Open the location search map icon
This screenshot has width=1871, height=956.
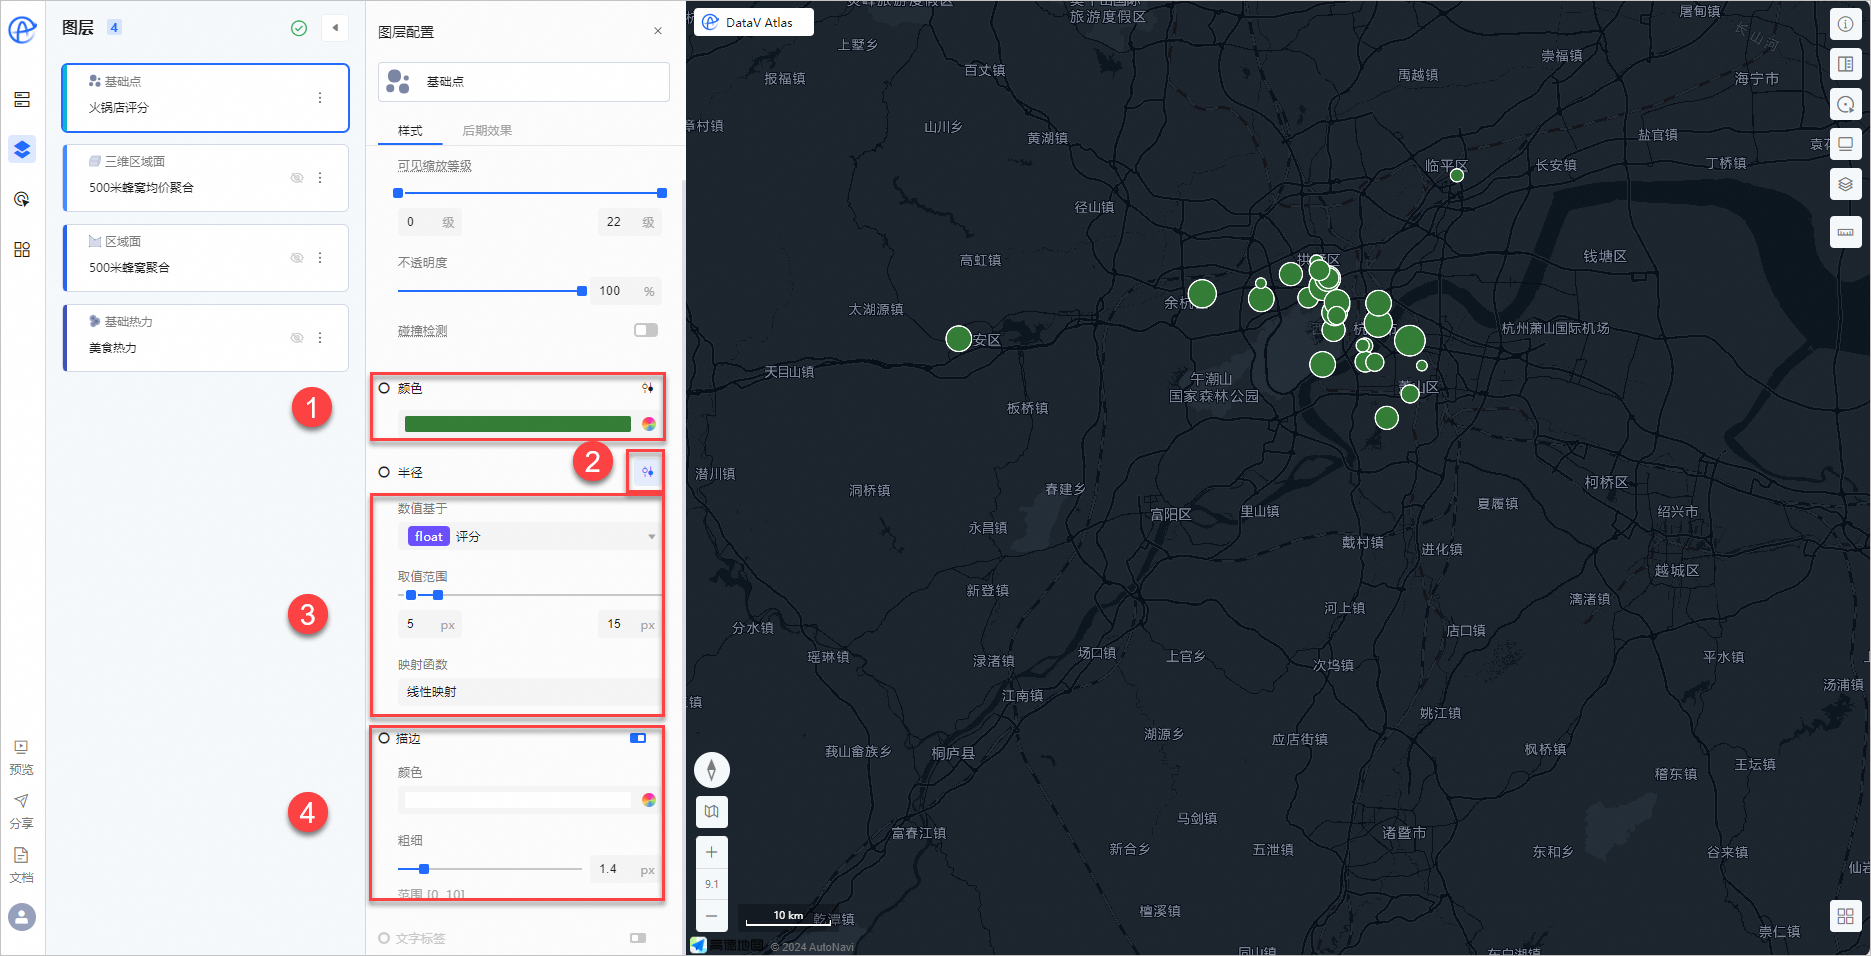(1846, 104)
